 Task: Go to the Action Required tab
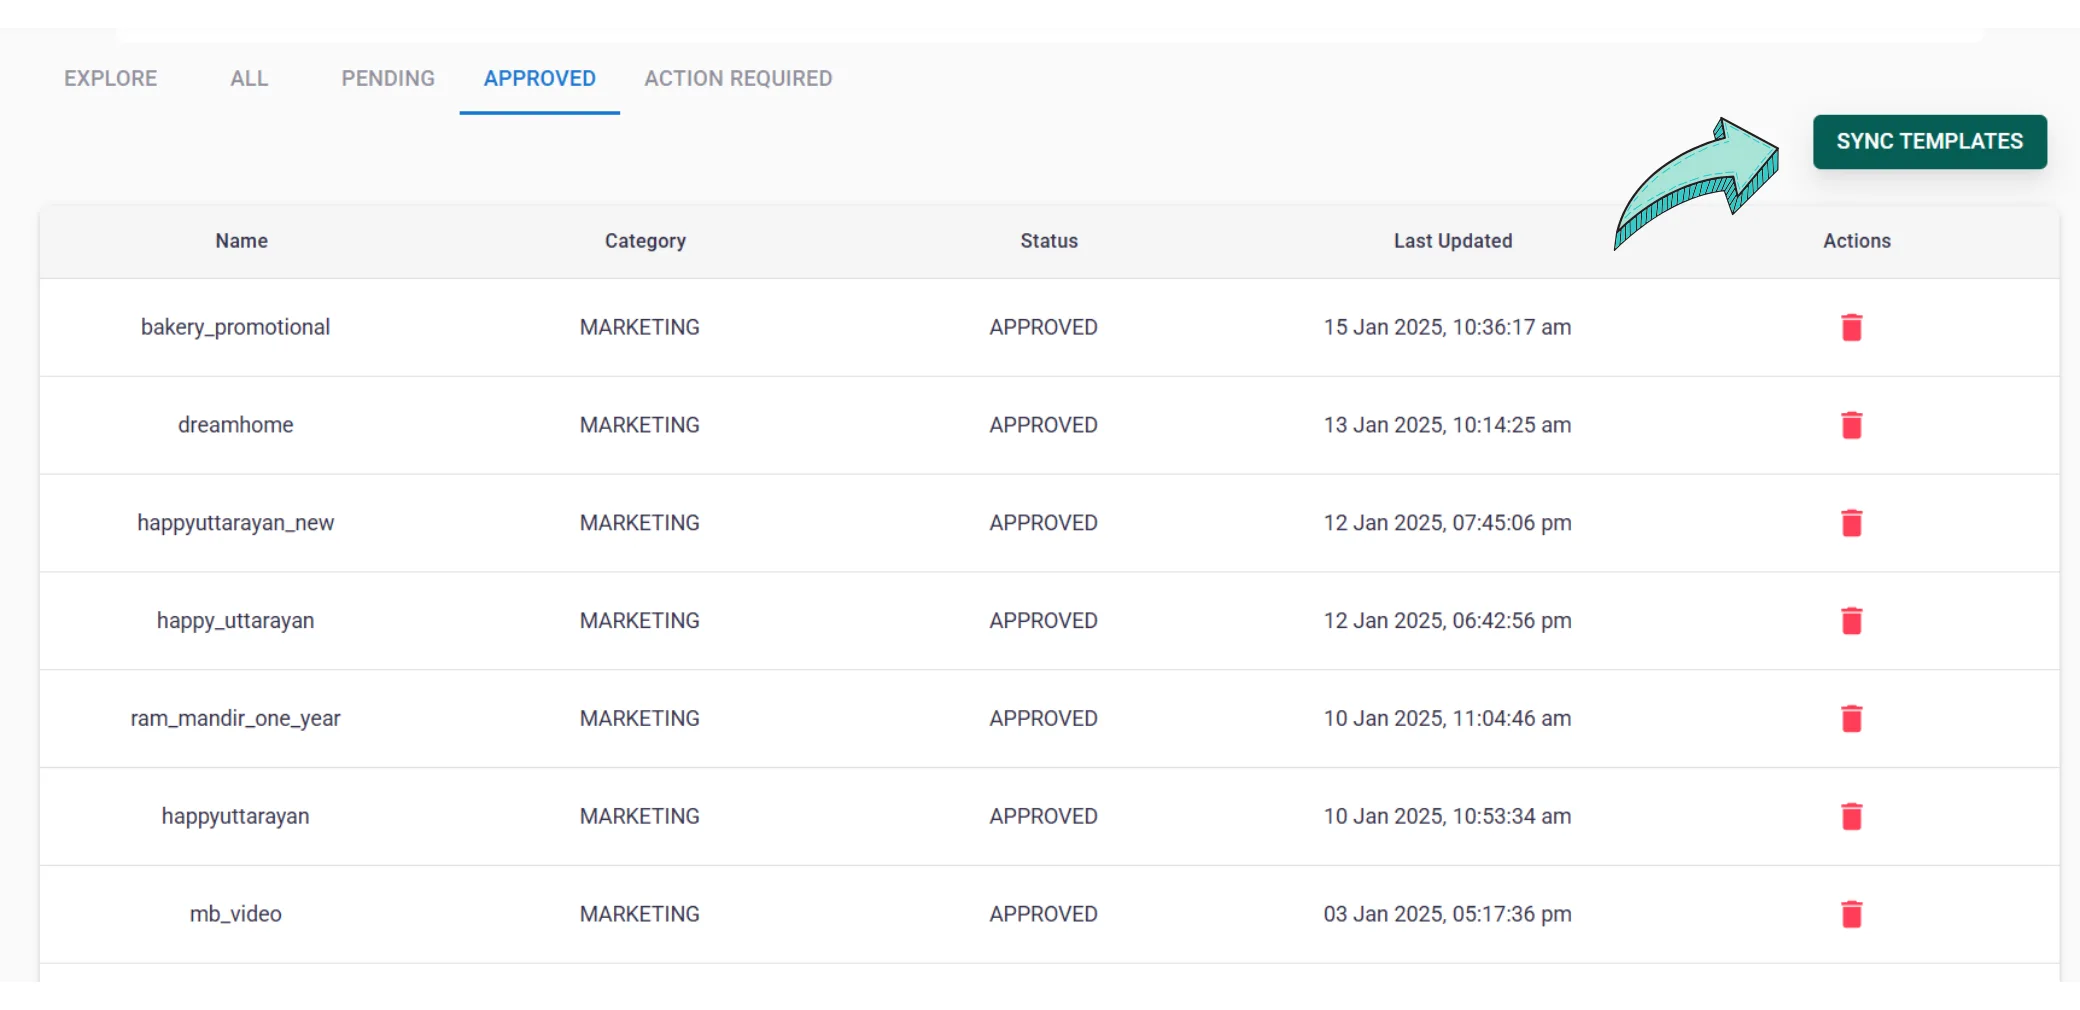tap(738, 78)
